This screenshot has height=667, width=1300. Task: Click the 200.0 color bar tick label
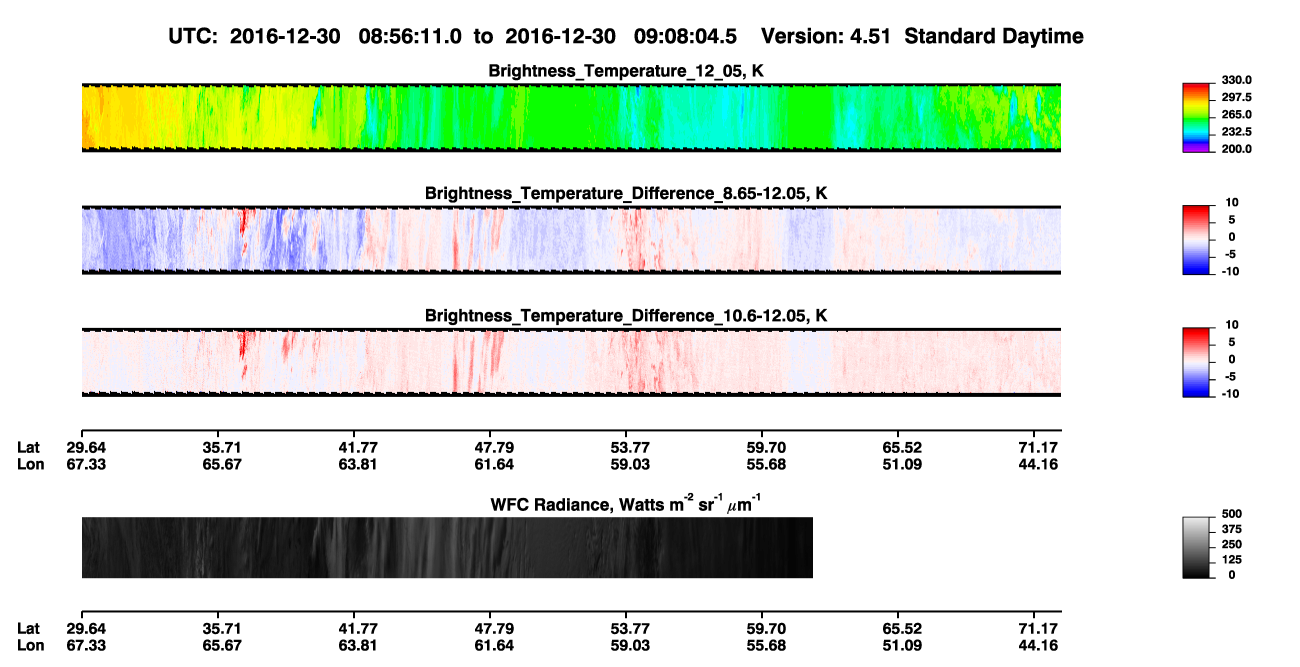1238,148
